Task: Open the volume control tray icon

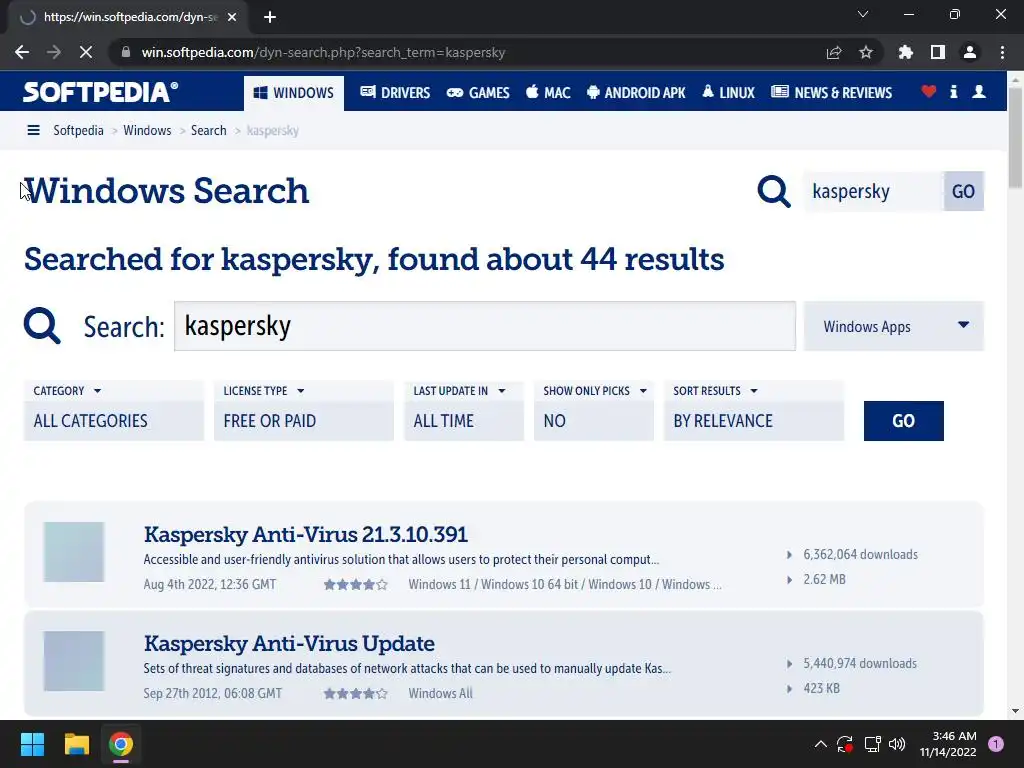Action: pos(897,744)
